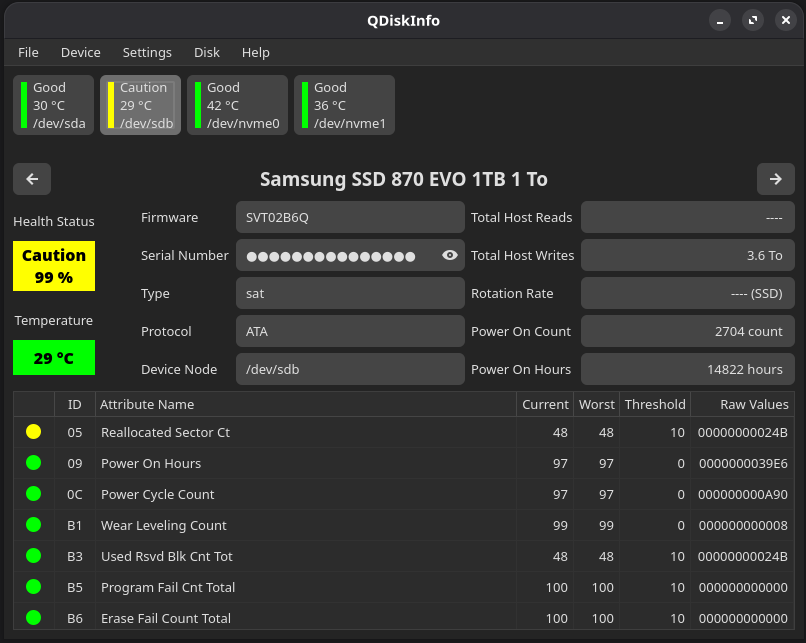
Task: Select the Used Rsvd Blk Cnt Tot attribute
Action: 167,556
